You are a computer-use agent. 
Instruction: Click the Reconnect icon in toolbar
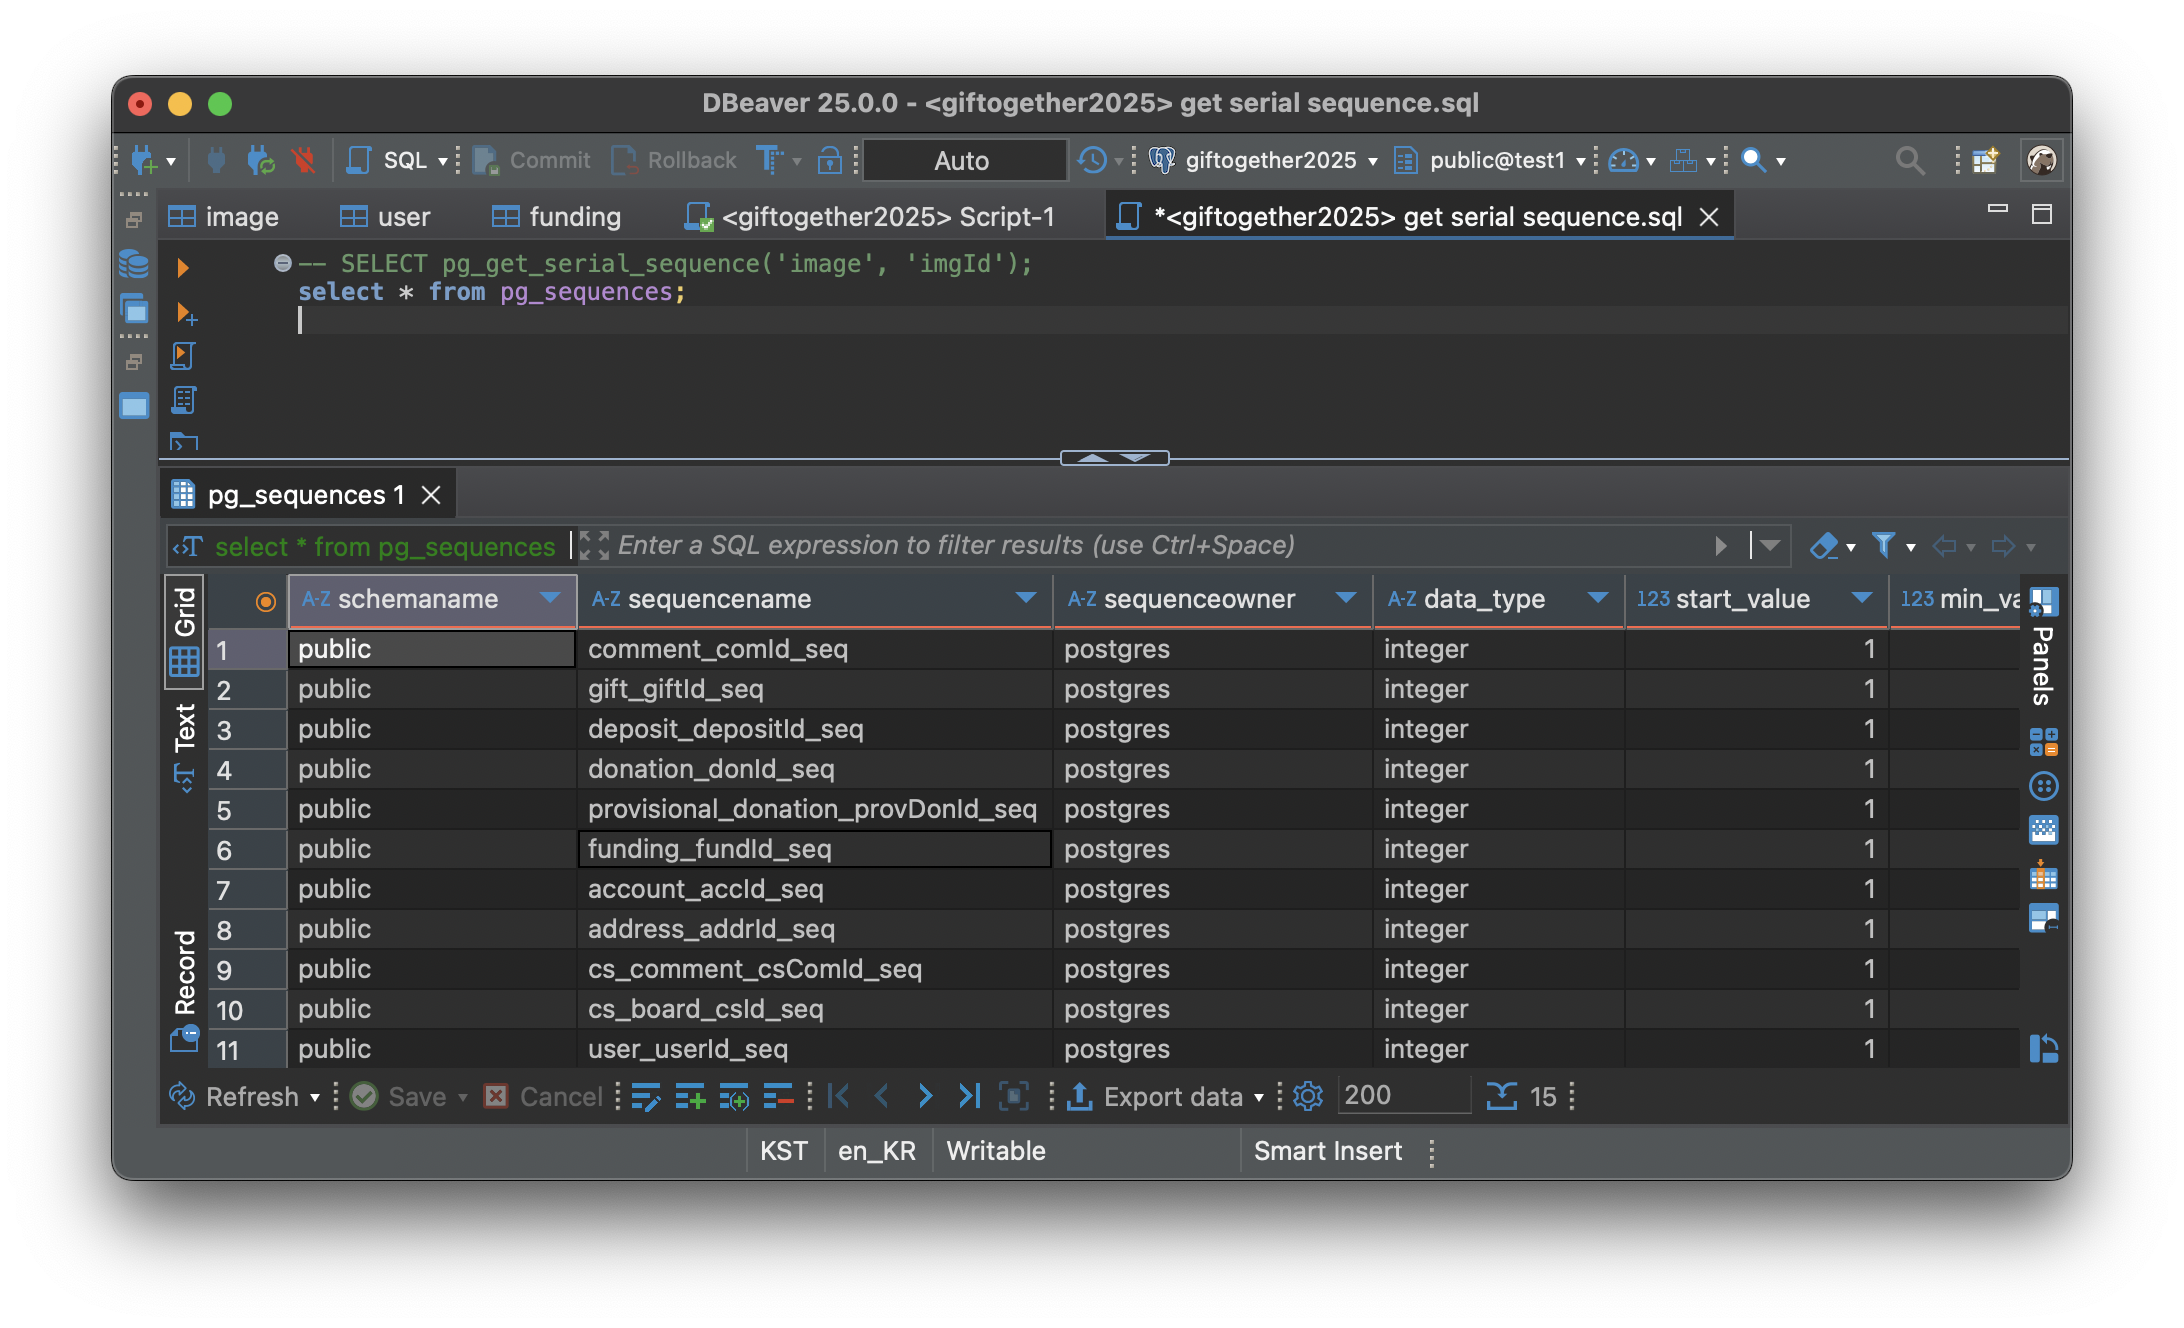(260, 160)
